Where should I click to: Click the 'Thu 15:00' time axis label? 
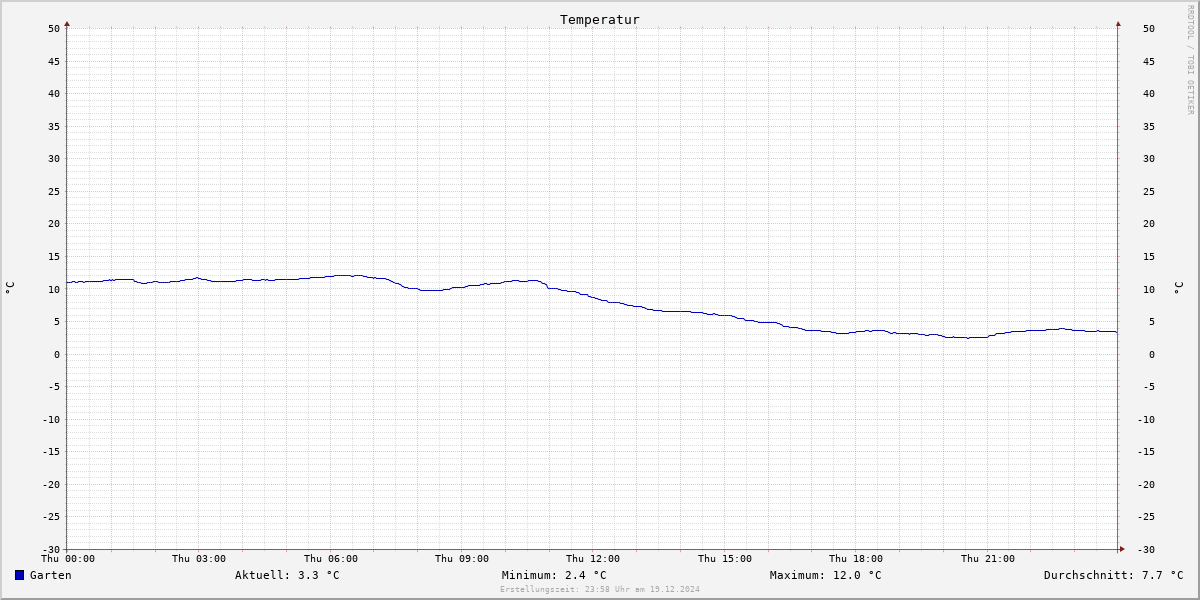click(x=725, y=559)
